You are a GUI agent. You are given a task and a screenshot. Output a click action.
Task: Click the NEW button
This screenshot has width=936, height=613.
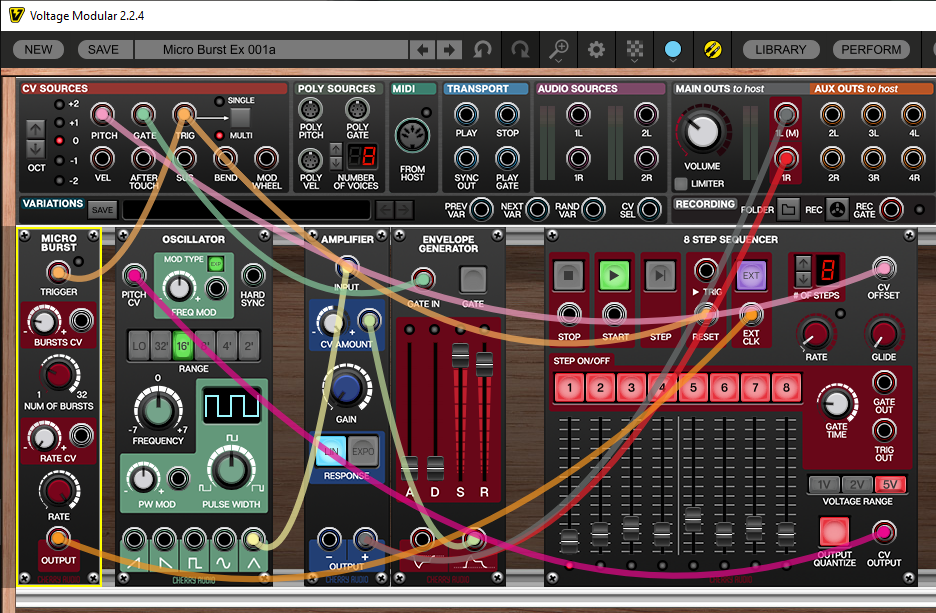click(x=38, y=50)
